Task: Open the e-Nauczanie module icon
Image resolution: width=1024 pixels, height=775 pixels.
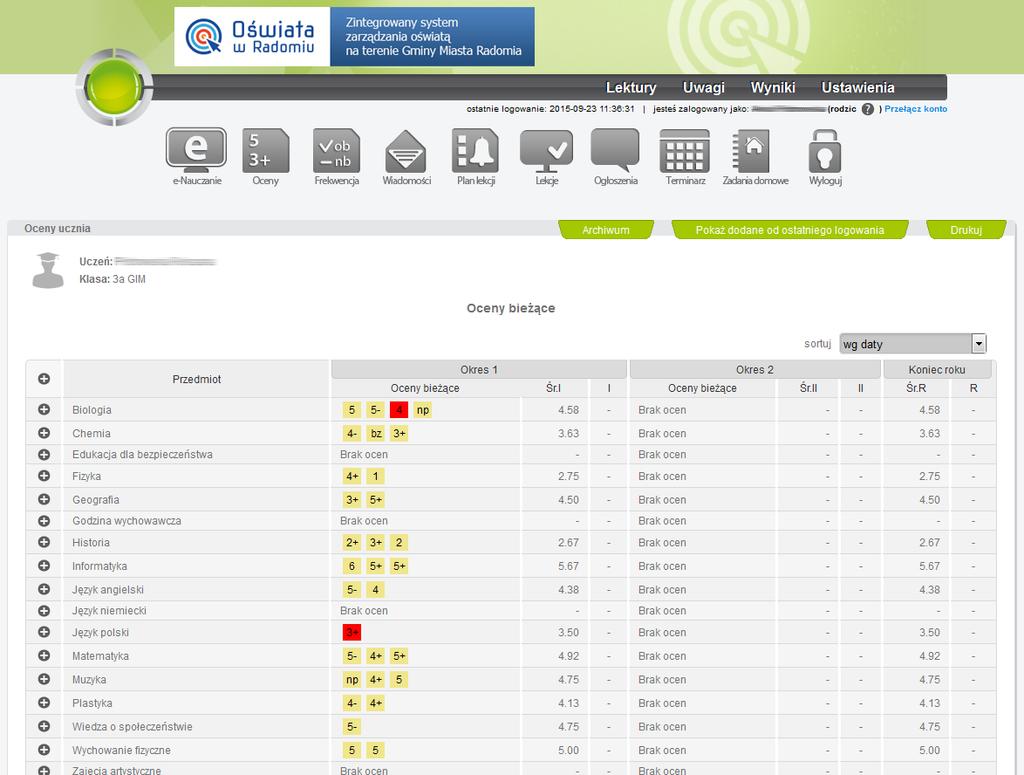Action: [197, 150]
